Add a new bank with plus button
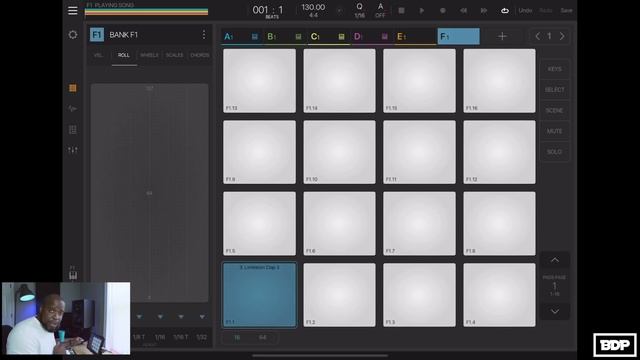 pos(502,36)
